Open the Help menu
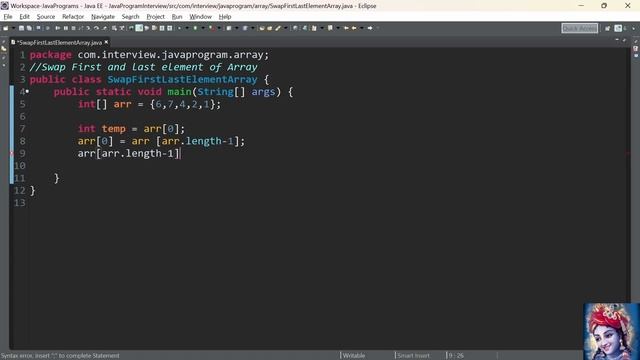The width and height of the screenshot is (640, 360). [x=225, y=17]
